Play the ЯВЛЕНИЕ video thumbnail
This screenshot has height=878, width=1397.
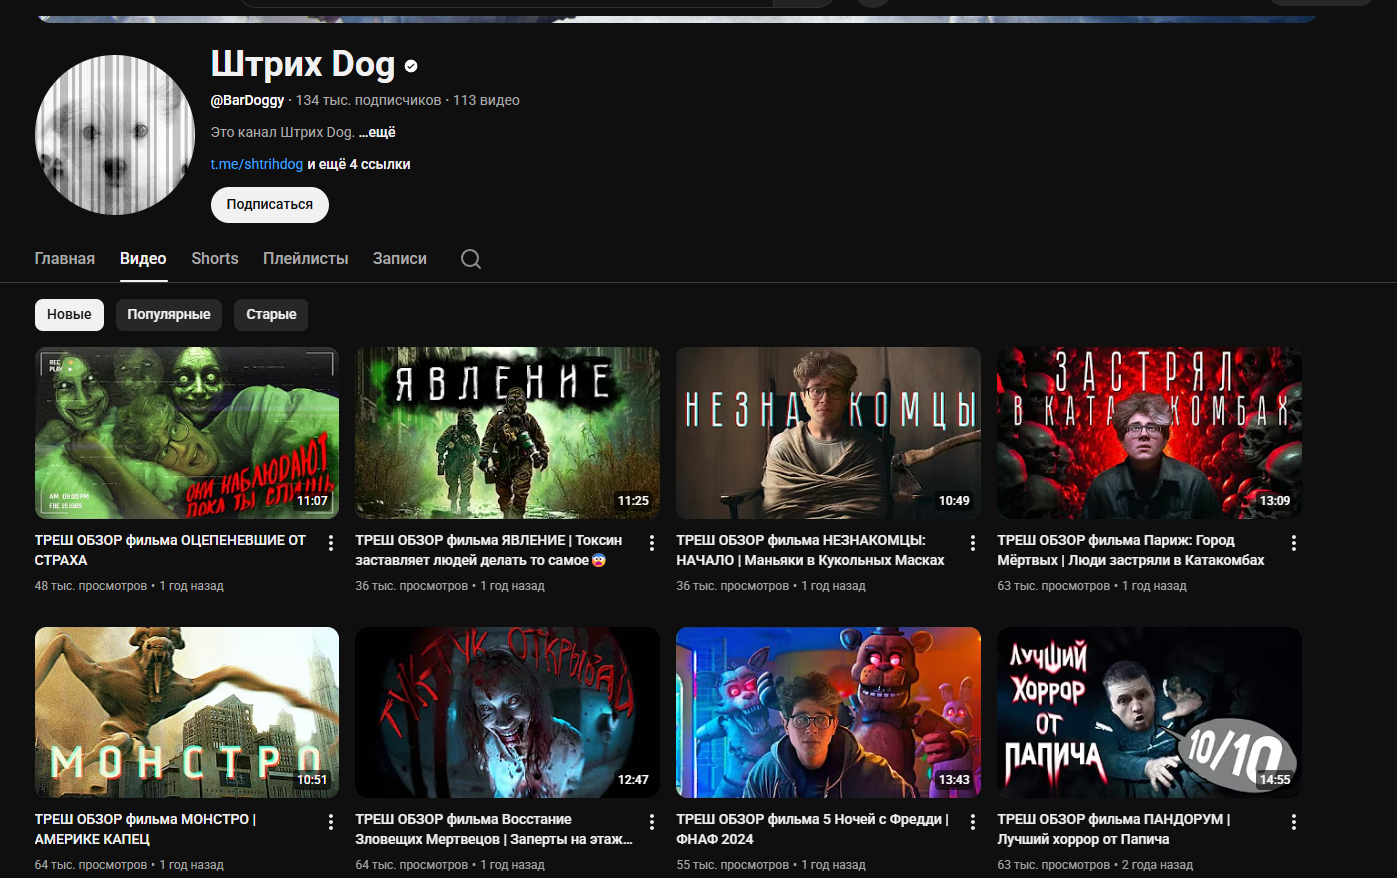pyautogui.click(x=508, y=433)
